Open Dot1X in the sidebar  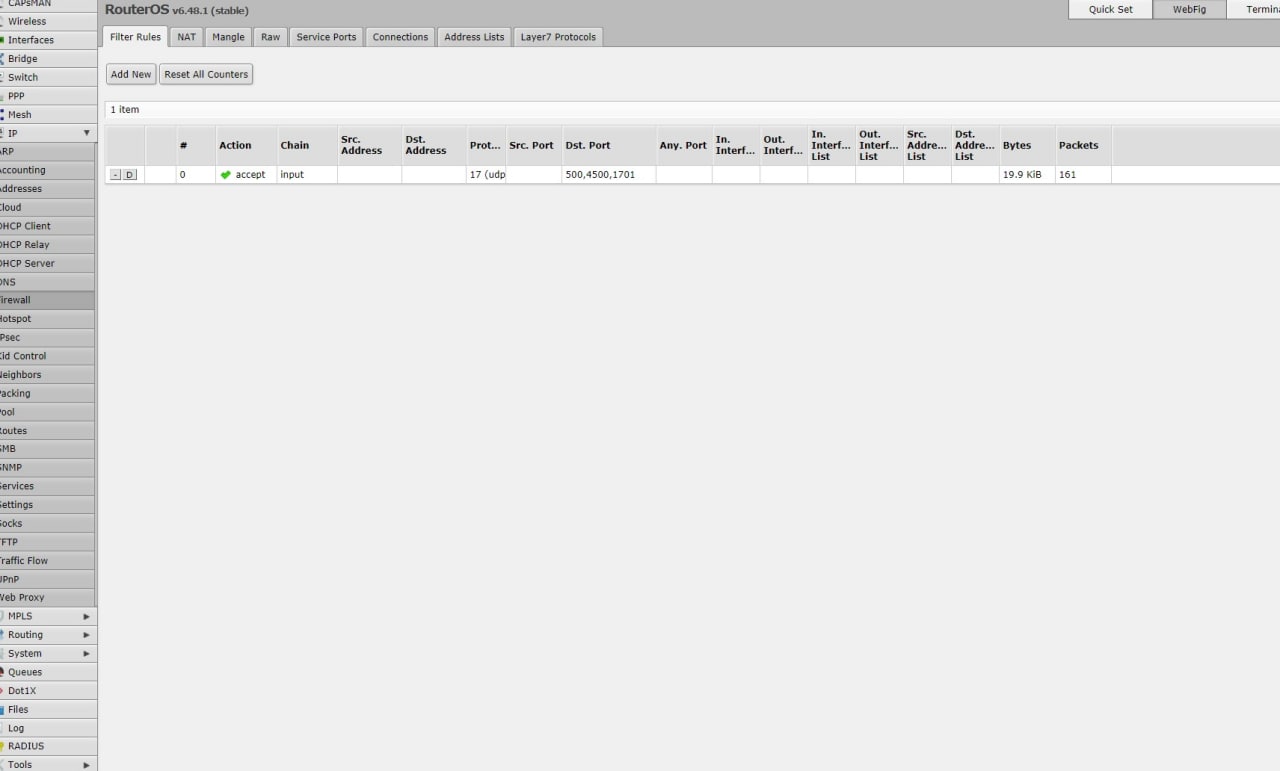click(x=48, y=691)
